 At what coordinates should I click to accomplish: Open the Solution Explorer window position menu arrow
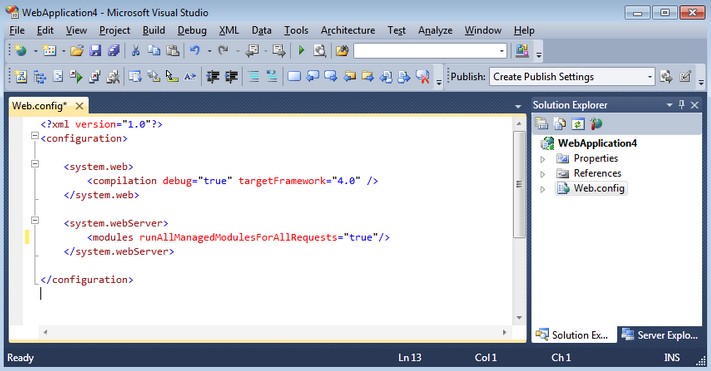669,105
